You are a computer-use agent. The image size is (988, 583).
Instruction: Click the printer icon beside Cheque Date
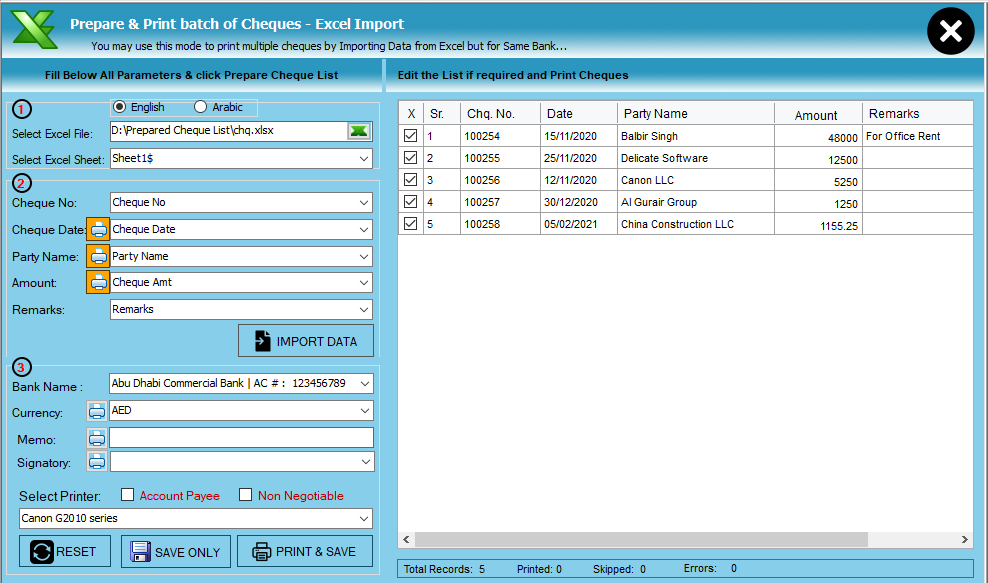(98, 229)
